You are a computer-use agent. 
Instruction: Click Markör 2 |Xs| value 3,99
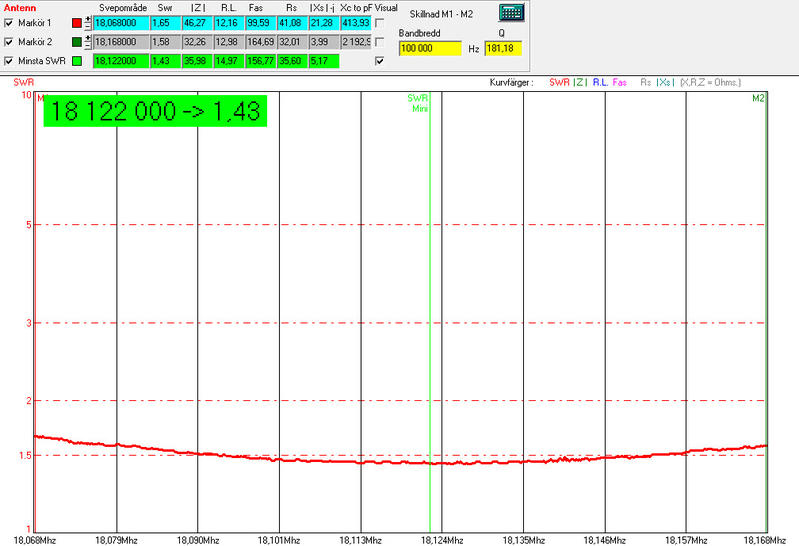pos(324,42)
